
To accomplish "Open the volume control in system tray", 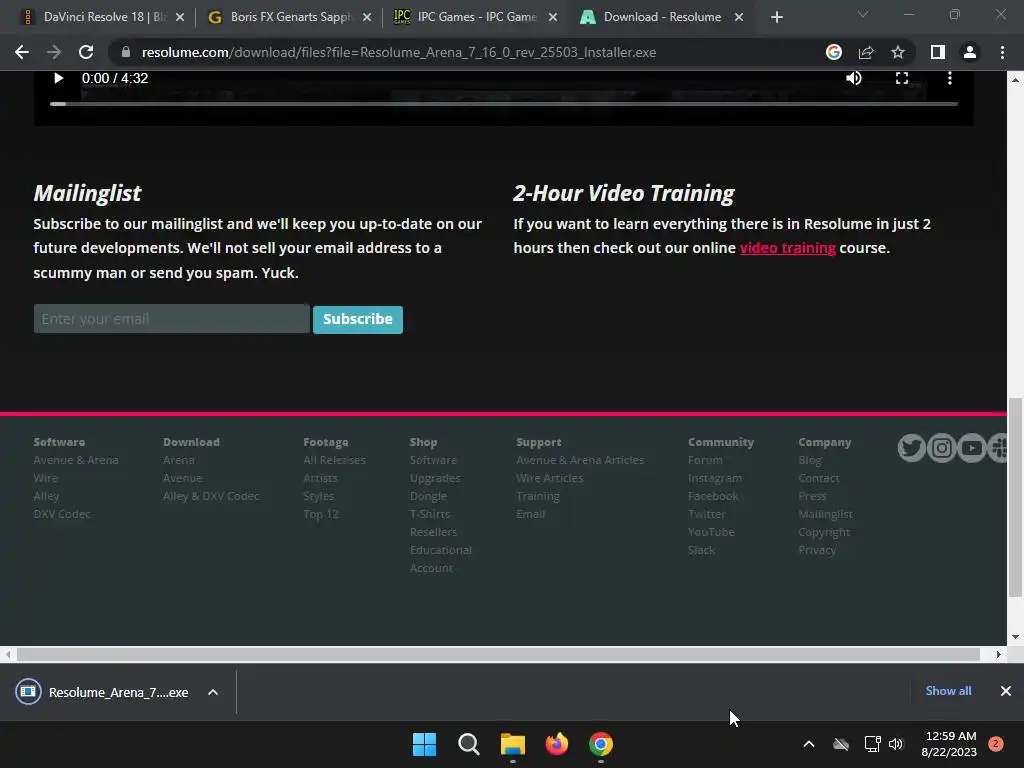I will pyautogui.click(x=896, y=744).
